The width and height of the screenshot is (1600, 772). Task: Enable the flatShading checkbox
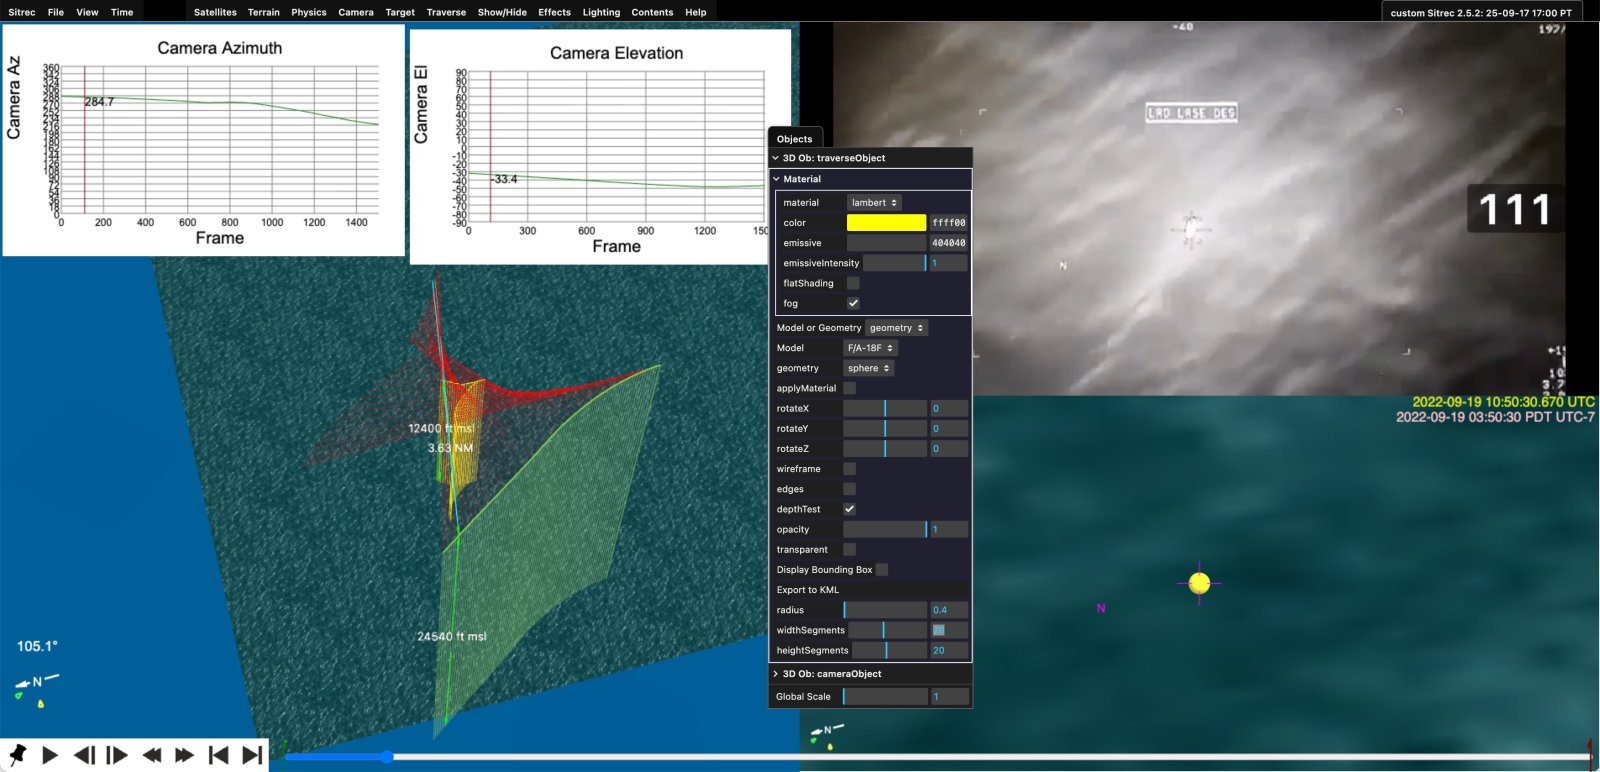[853, 283]
